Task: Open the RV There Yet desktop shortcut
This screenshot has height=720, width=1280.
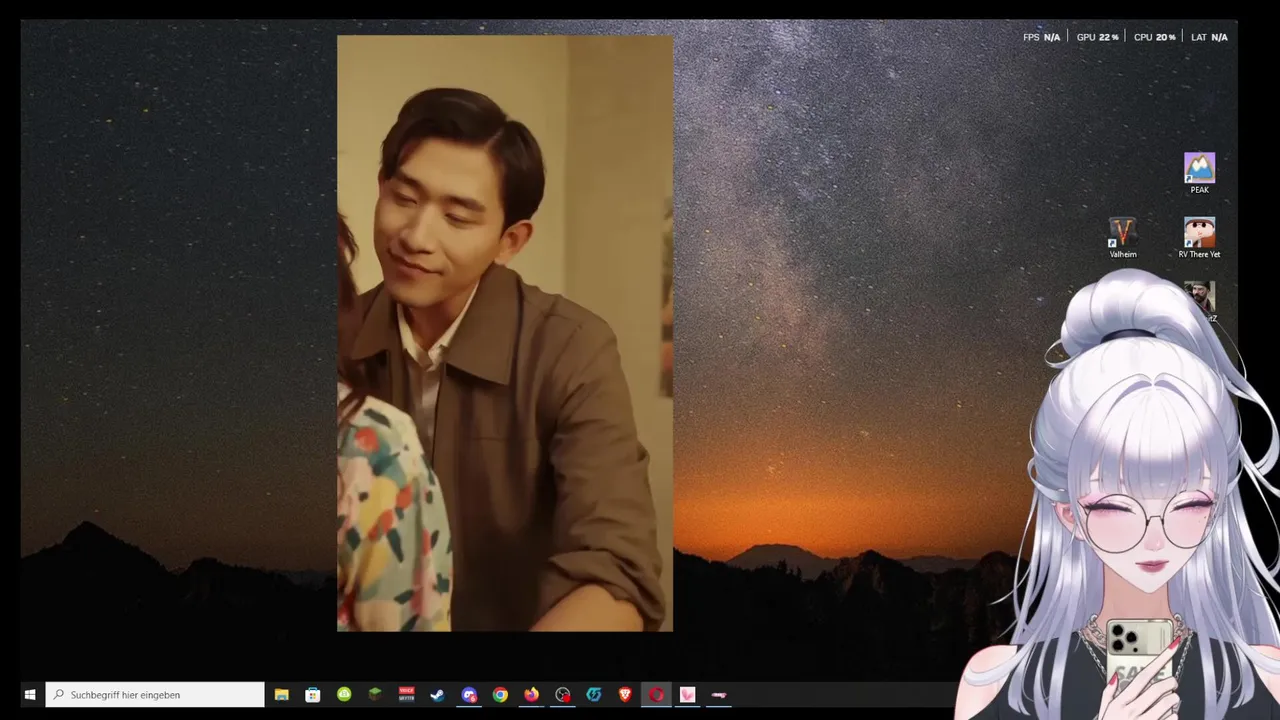Action: (x=1199, y=238)
